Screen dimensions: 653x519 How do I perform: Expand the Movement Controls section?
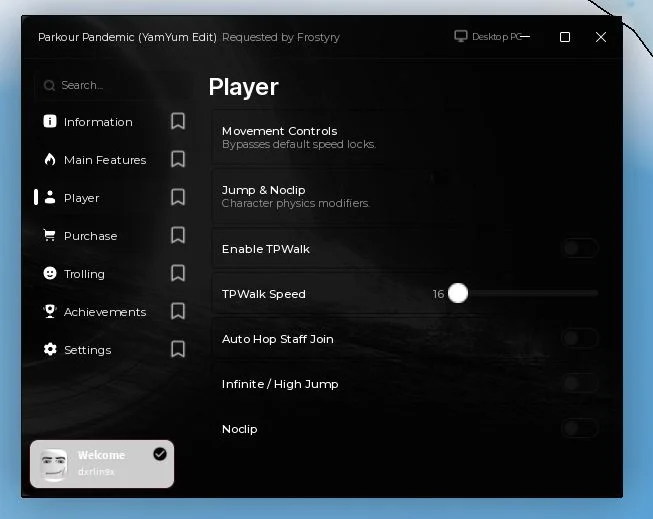[x=406, y=137]
